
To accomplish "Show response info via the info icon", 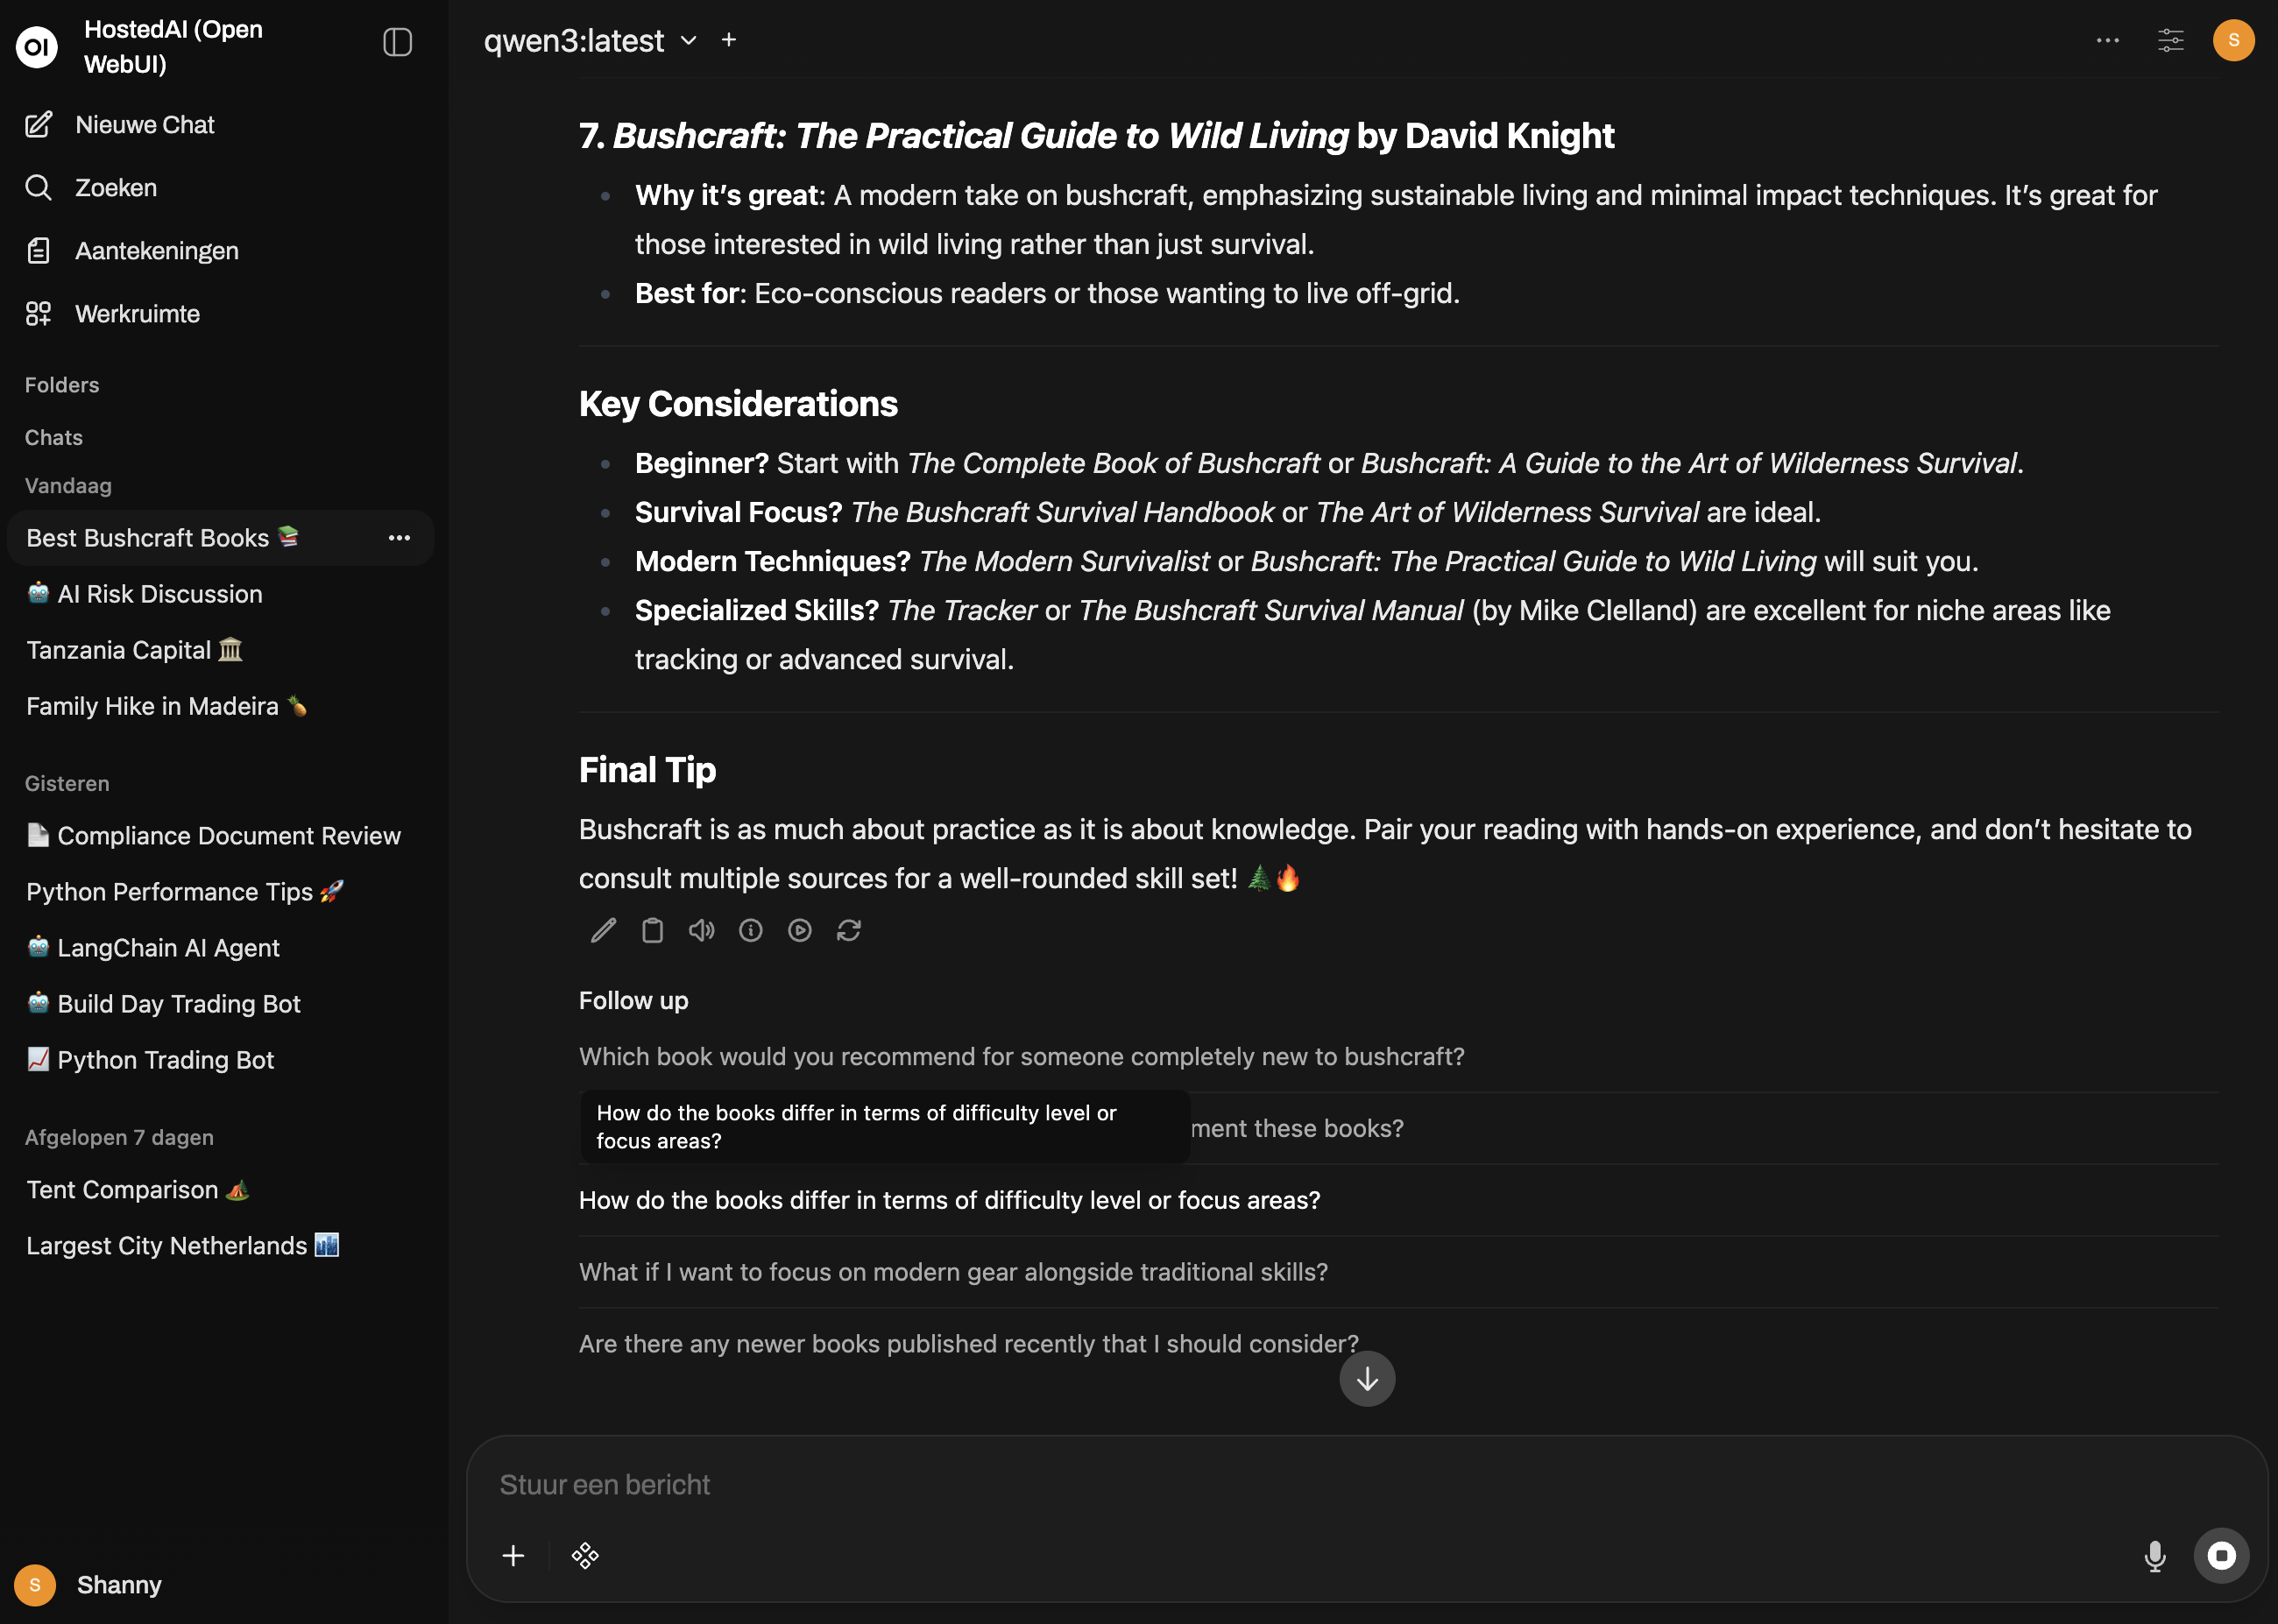I will click(750, 930).
